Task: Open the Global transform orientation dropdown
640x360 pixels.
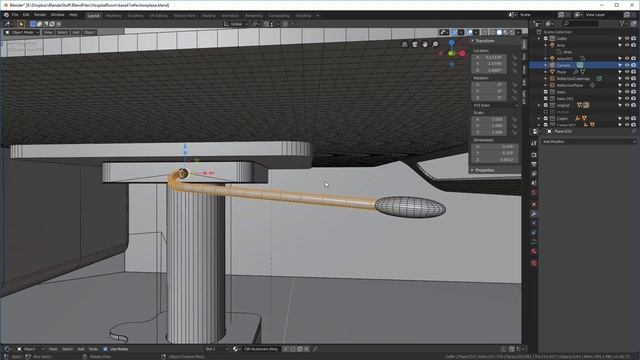Action: (236, 24)
